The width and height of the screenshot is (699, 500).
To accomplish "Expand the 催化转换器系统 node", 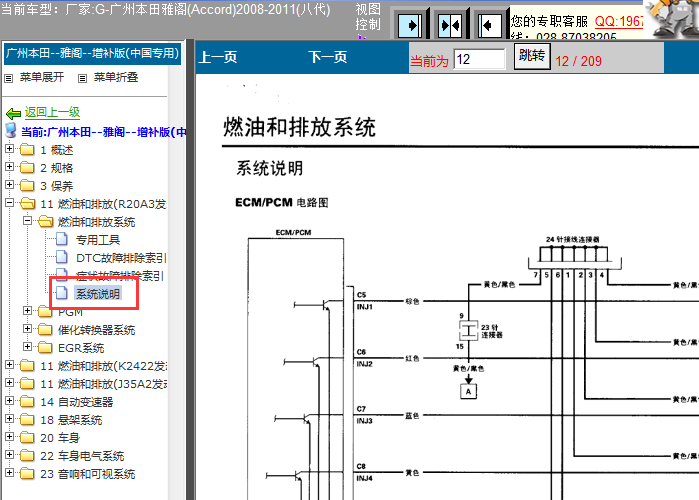I will (27, 328).
